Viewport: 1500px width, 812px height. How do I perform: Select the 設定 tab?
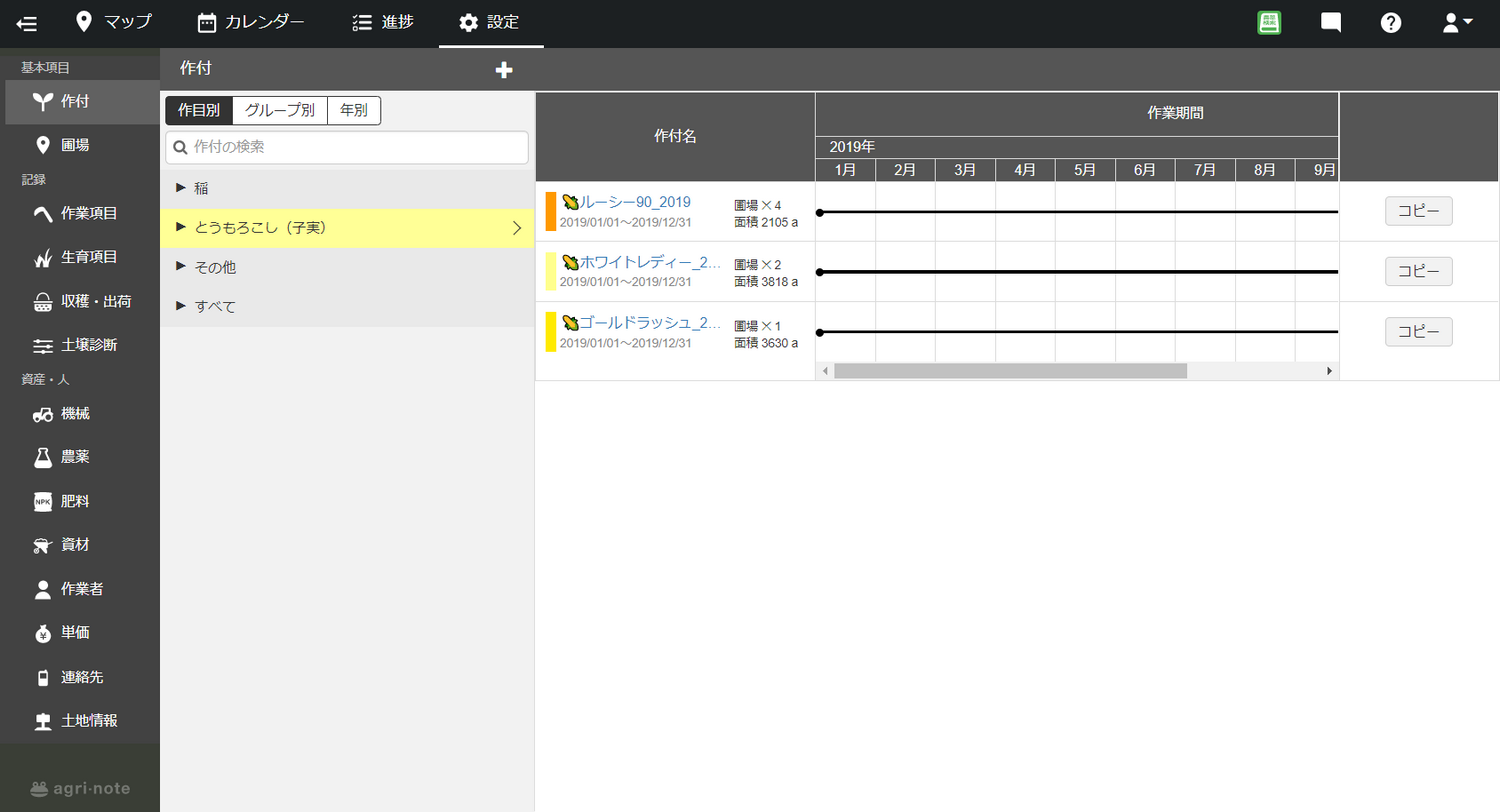point(490,22)
